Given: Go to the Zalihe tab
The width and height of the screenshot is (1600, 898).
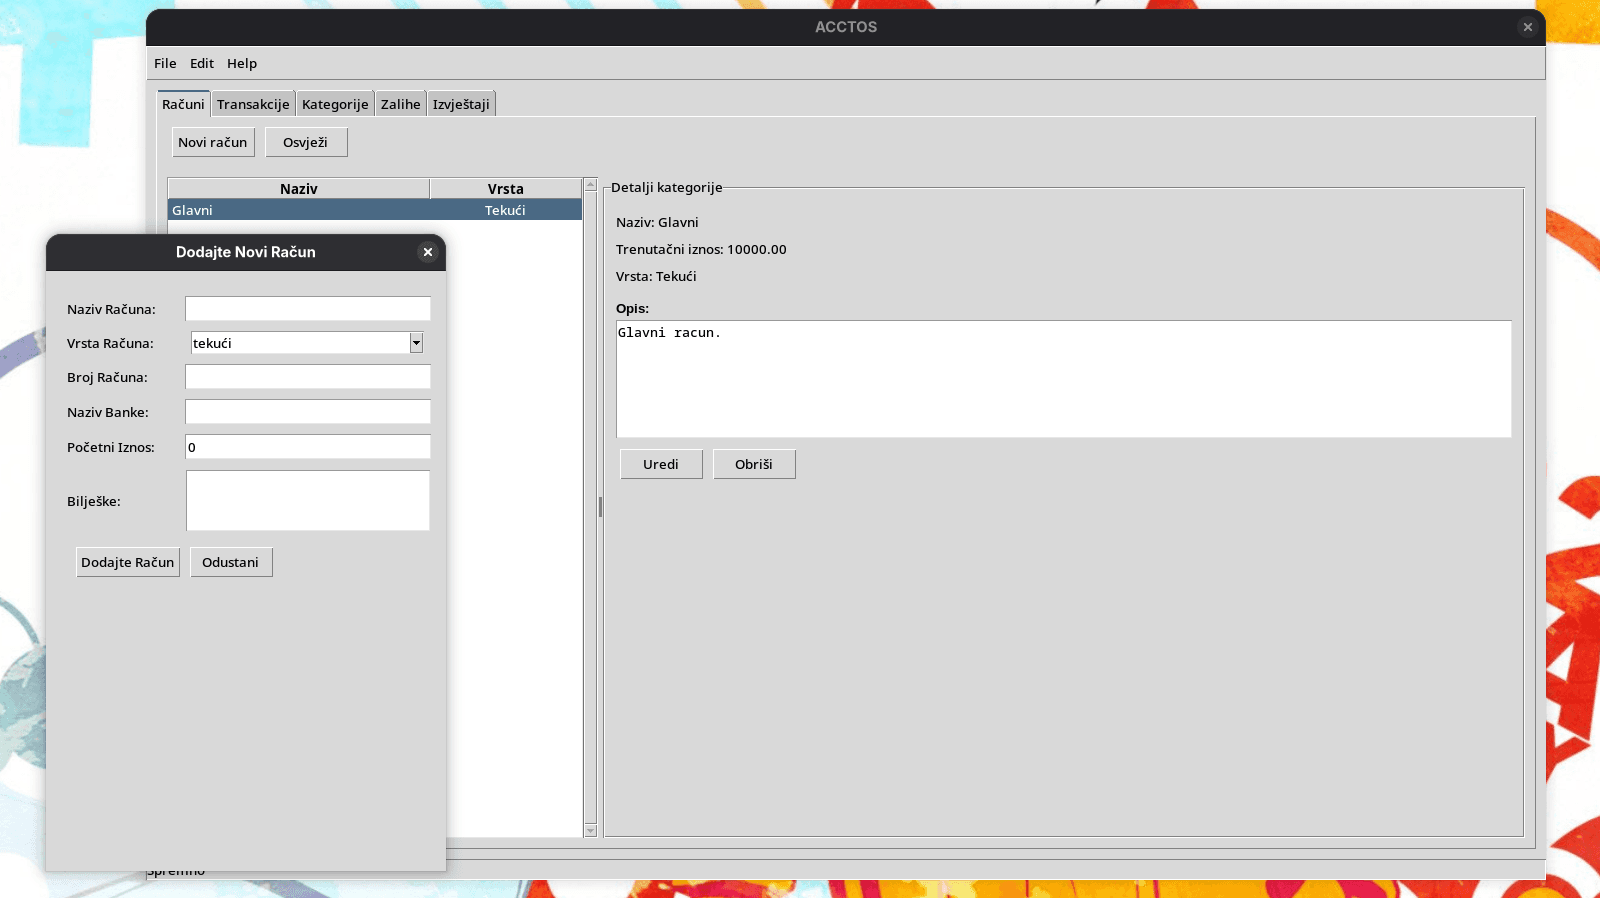Looking at the screenshot, I should pyautogui.click(x=400, y=104).
